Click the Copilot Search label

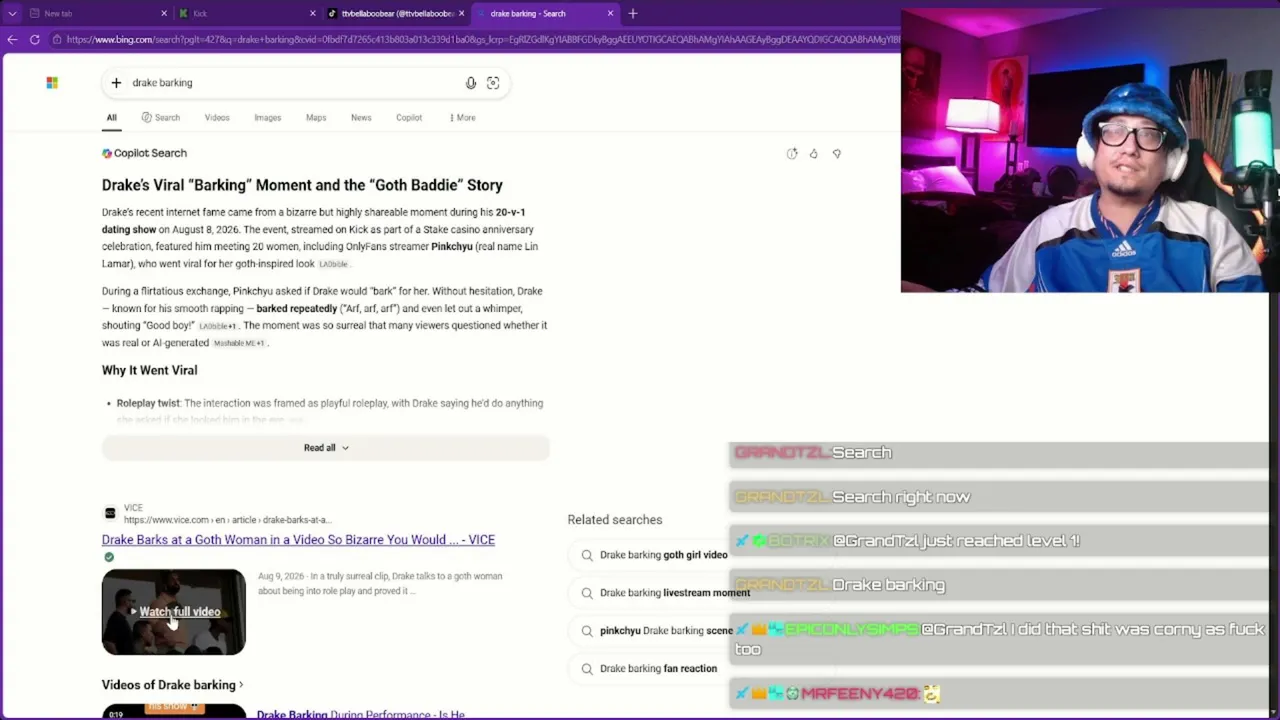point(144,153)
